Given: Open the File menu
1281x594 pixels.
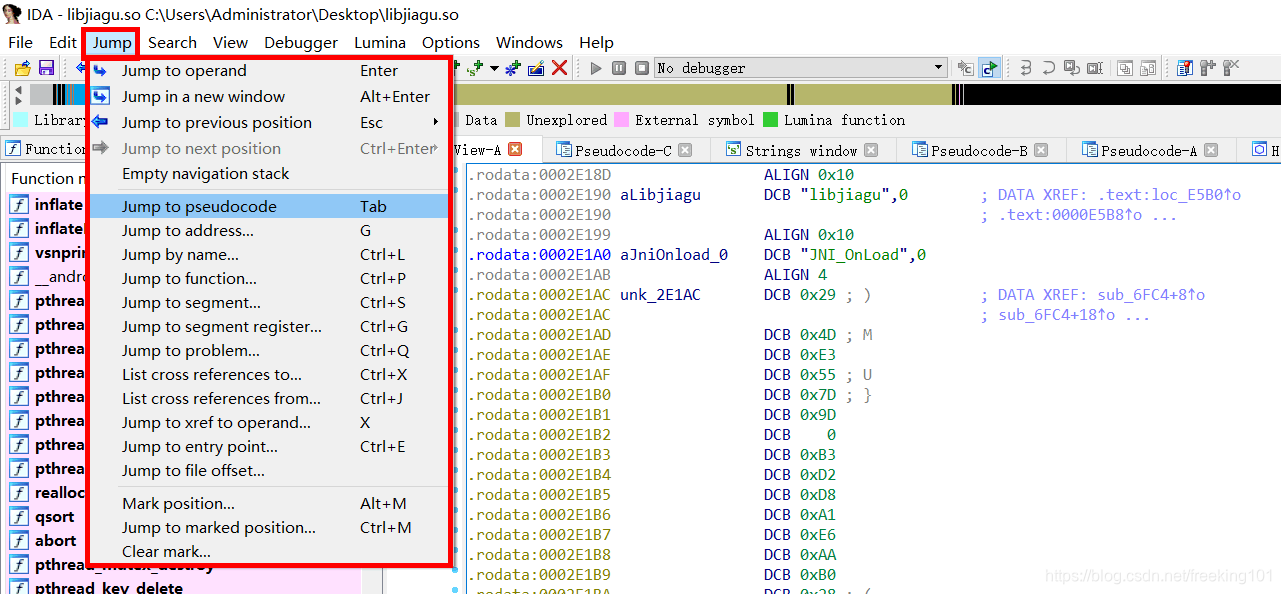Looking at the screenshot, I should click(x=20, y=42).
